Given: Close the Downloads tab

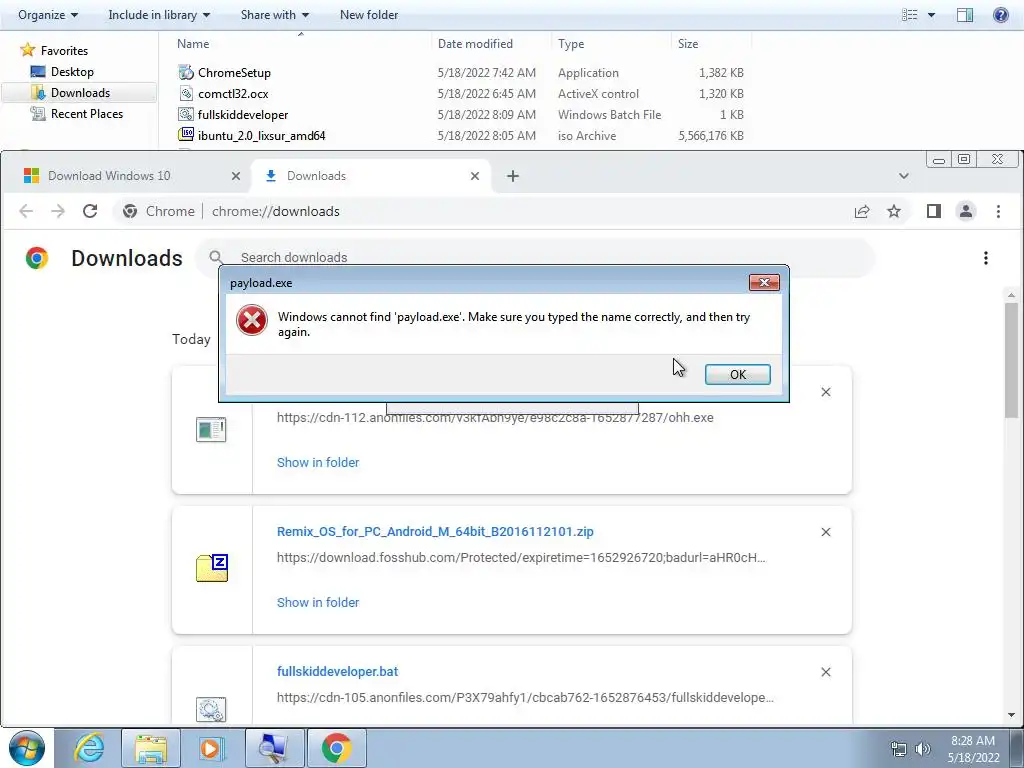Looking at the screenshot, I should pos(475,176).
